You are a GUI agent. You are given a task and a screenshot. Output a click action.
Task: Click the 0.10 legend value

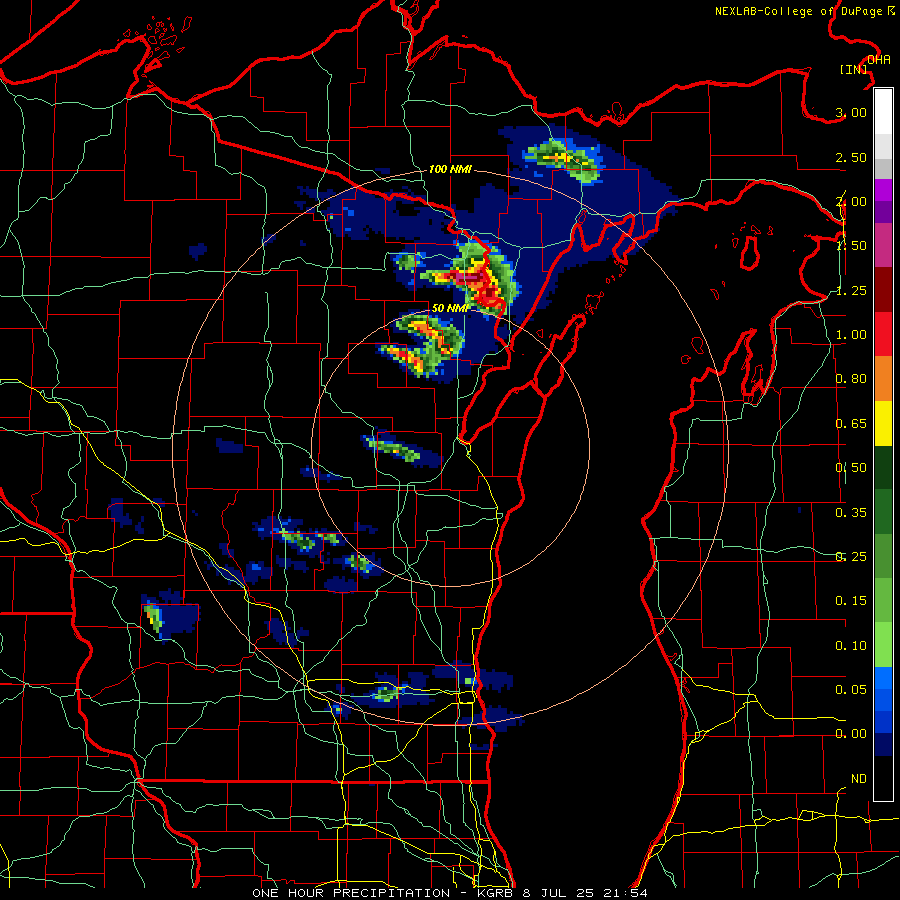[851, 646]
